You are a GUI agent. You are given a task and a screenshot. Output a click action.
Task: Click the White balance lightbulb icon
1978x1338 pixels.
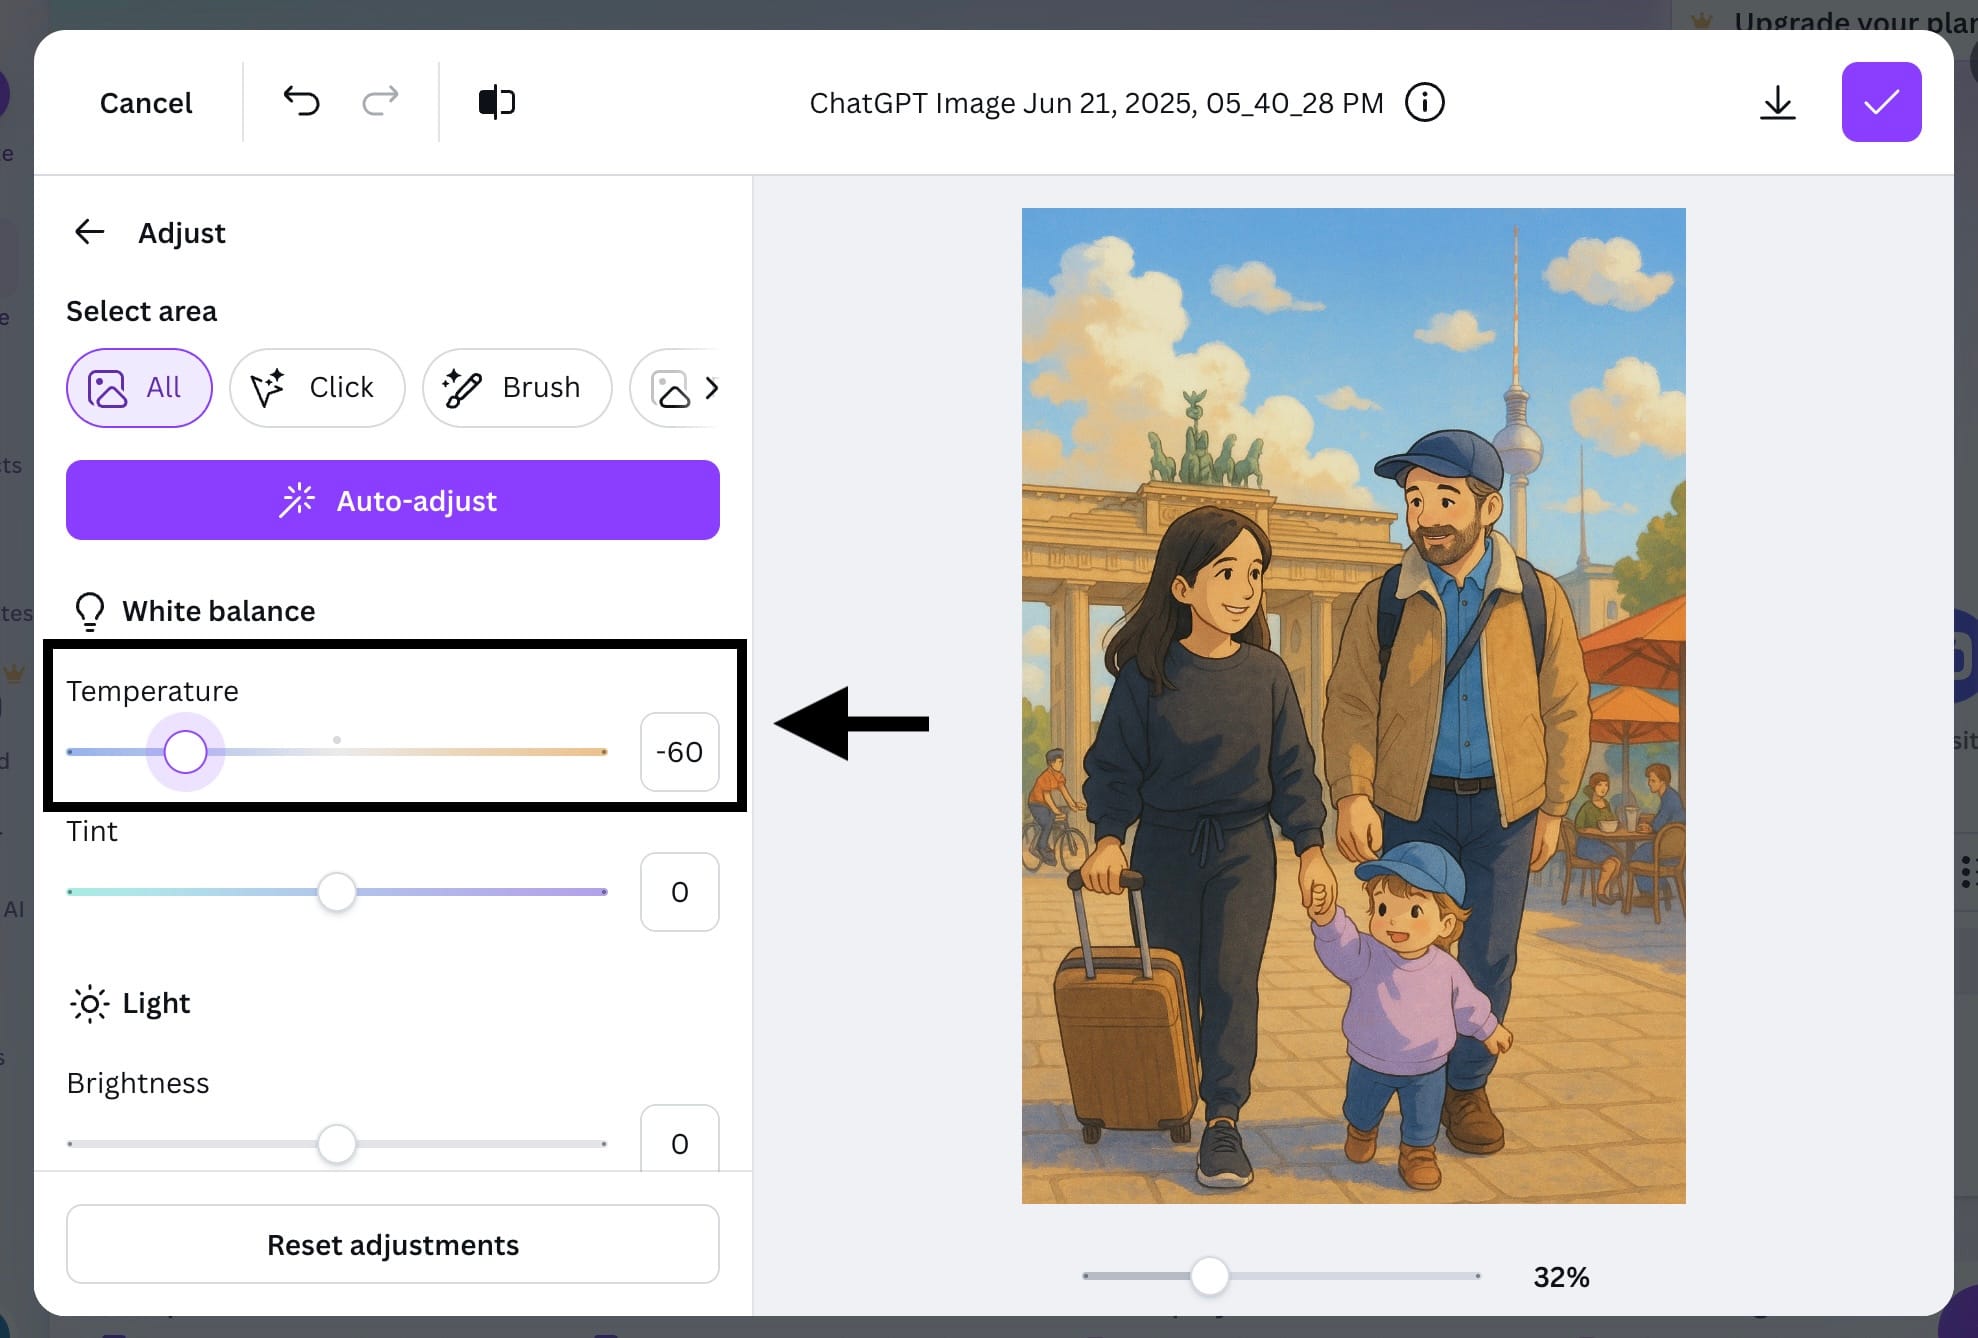(90, 610)
